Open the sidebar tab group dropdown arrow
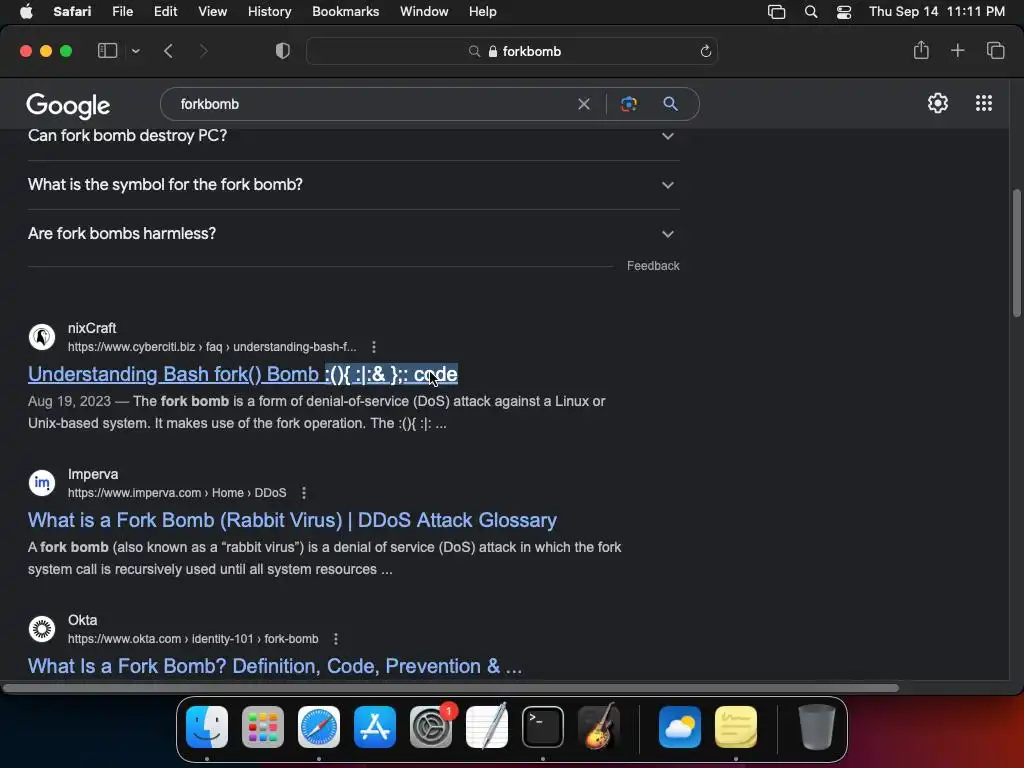This screenshot has height=768, width=1024. pyautogui.click(x=135, y=51)
